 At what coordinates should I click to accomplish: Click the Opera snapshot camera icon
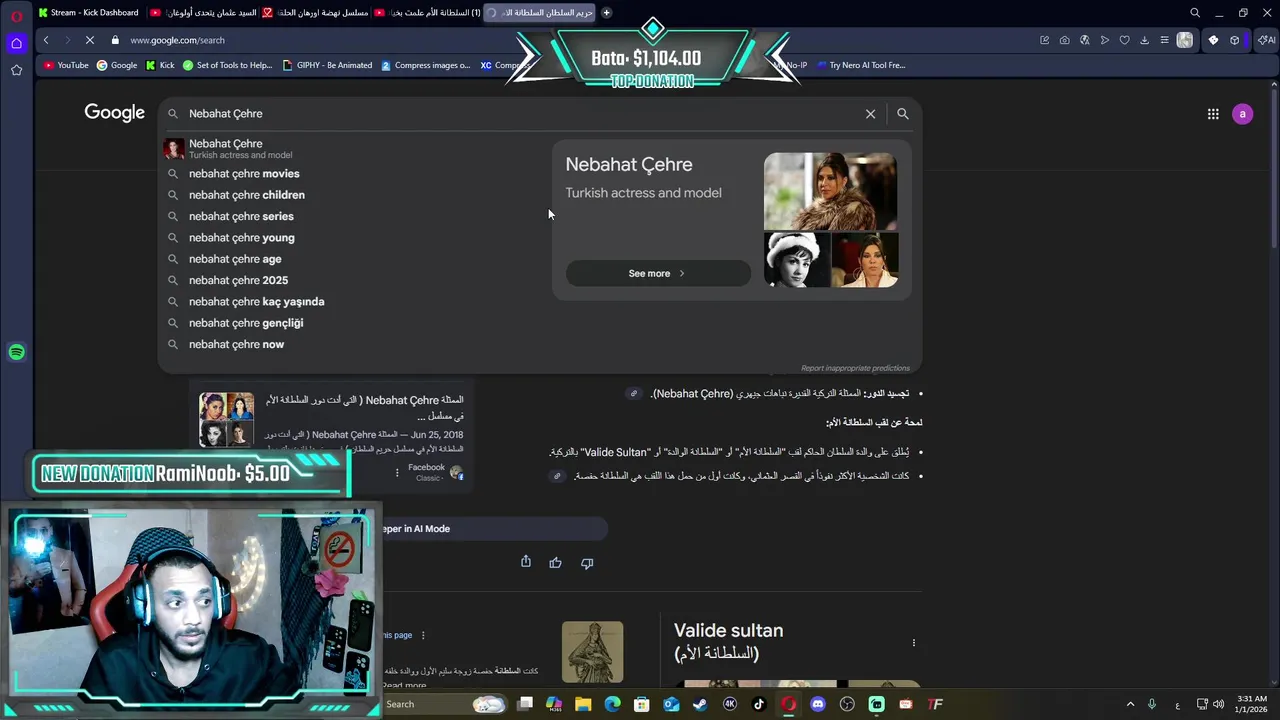point(1064,40)
